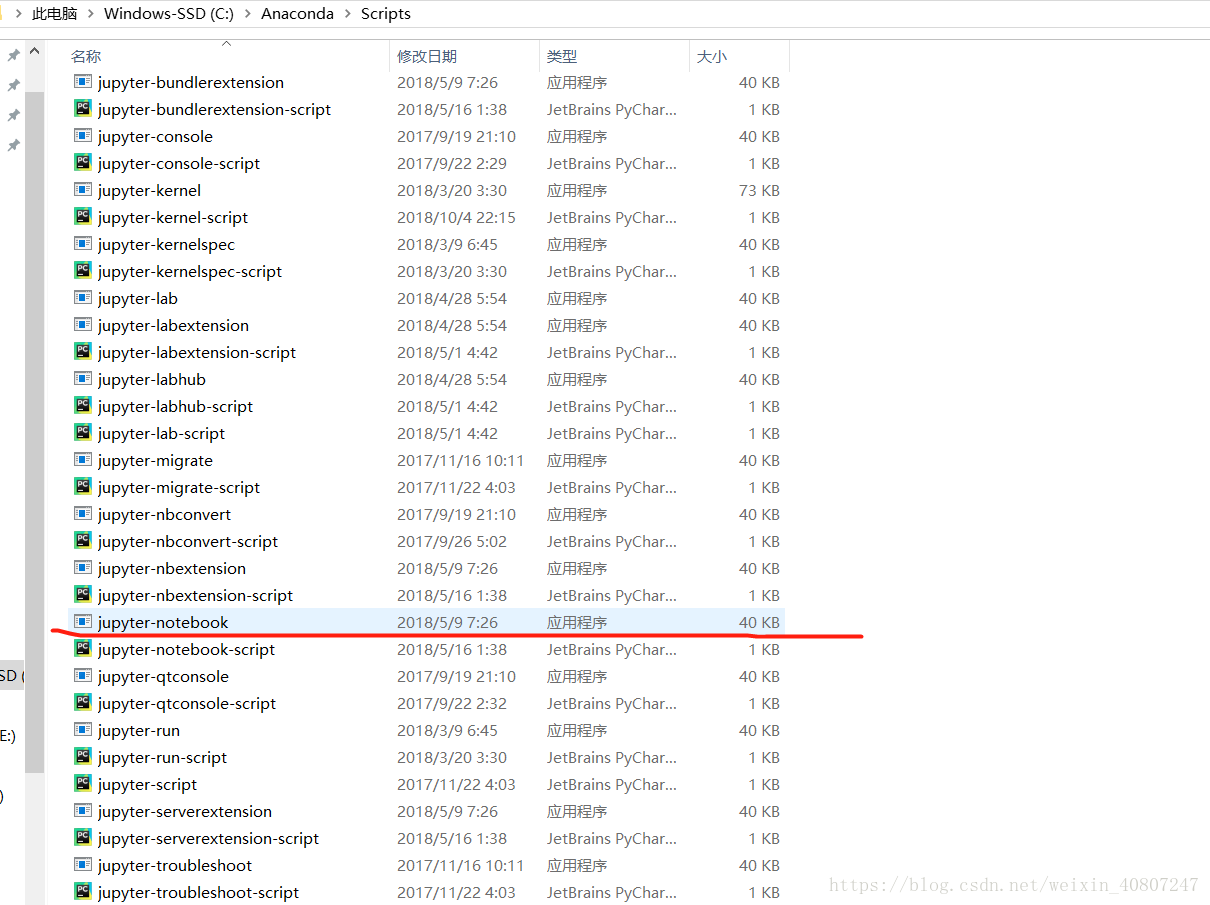Click the jupyter-kernel application icon
The image size is (1210, 905).
[83, 190]
